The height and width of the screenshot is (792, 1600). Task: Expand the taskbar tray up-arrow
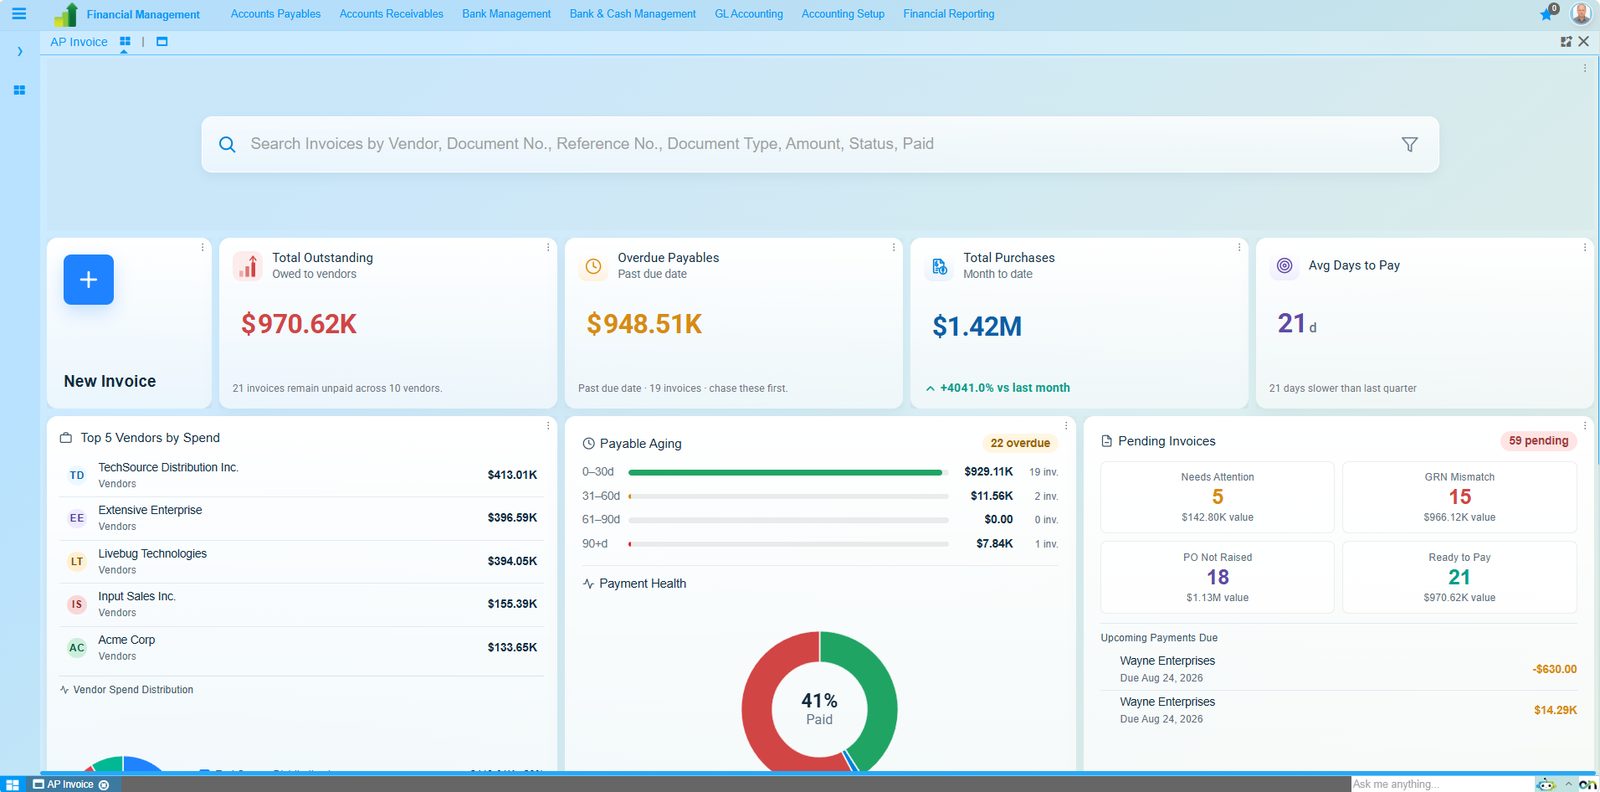pos(1568,785)
